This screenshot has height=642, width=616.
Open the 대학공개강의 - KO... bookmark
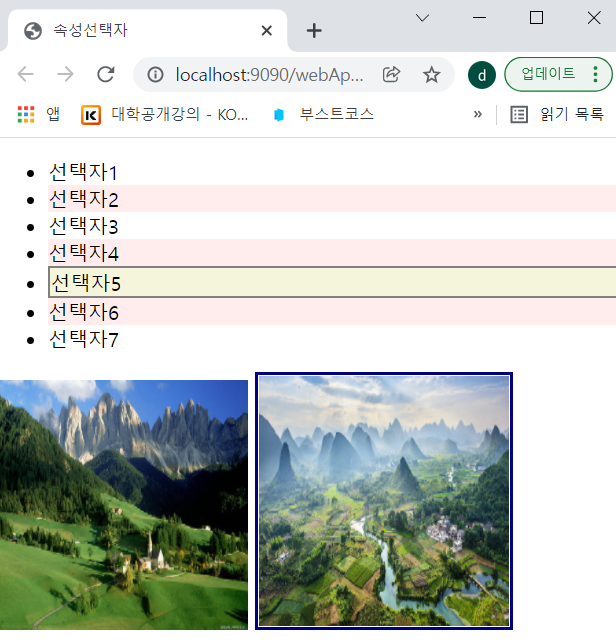(x=165, y=114)
